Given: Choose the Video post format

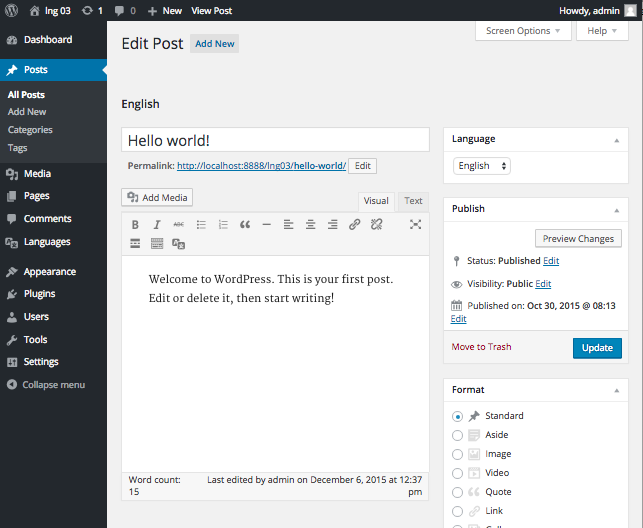Looking at the screenshot, I should click(x=457, y=473).
